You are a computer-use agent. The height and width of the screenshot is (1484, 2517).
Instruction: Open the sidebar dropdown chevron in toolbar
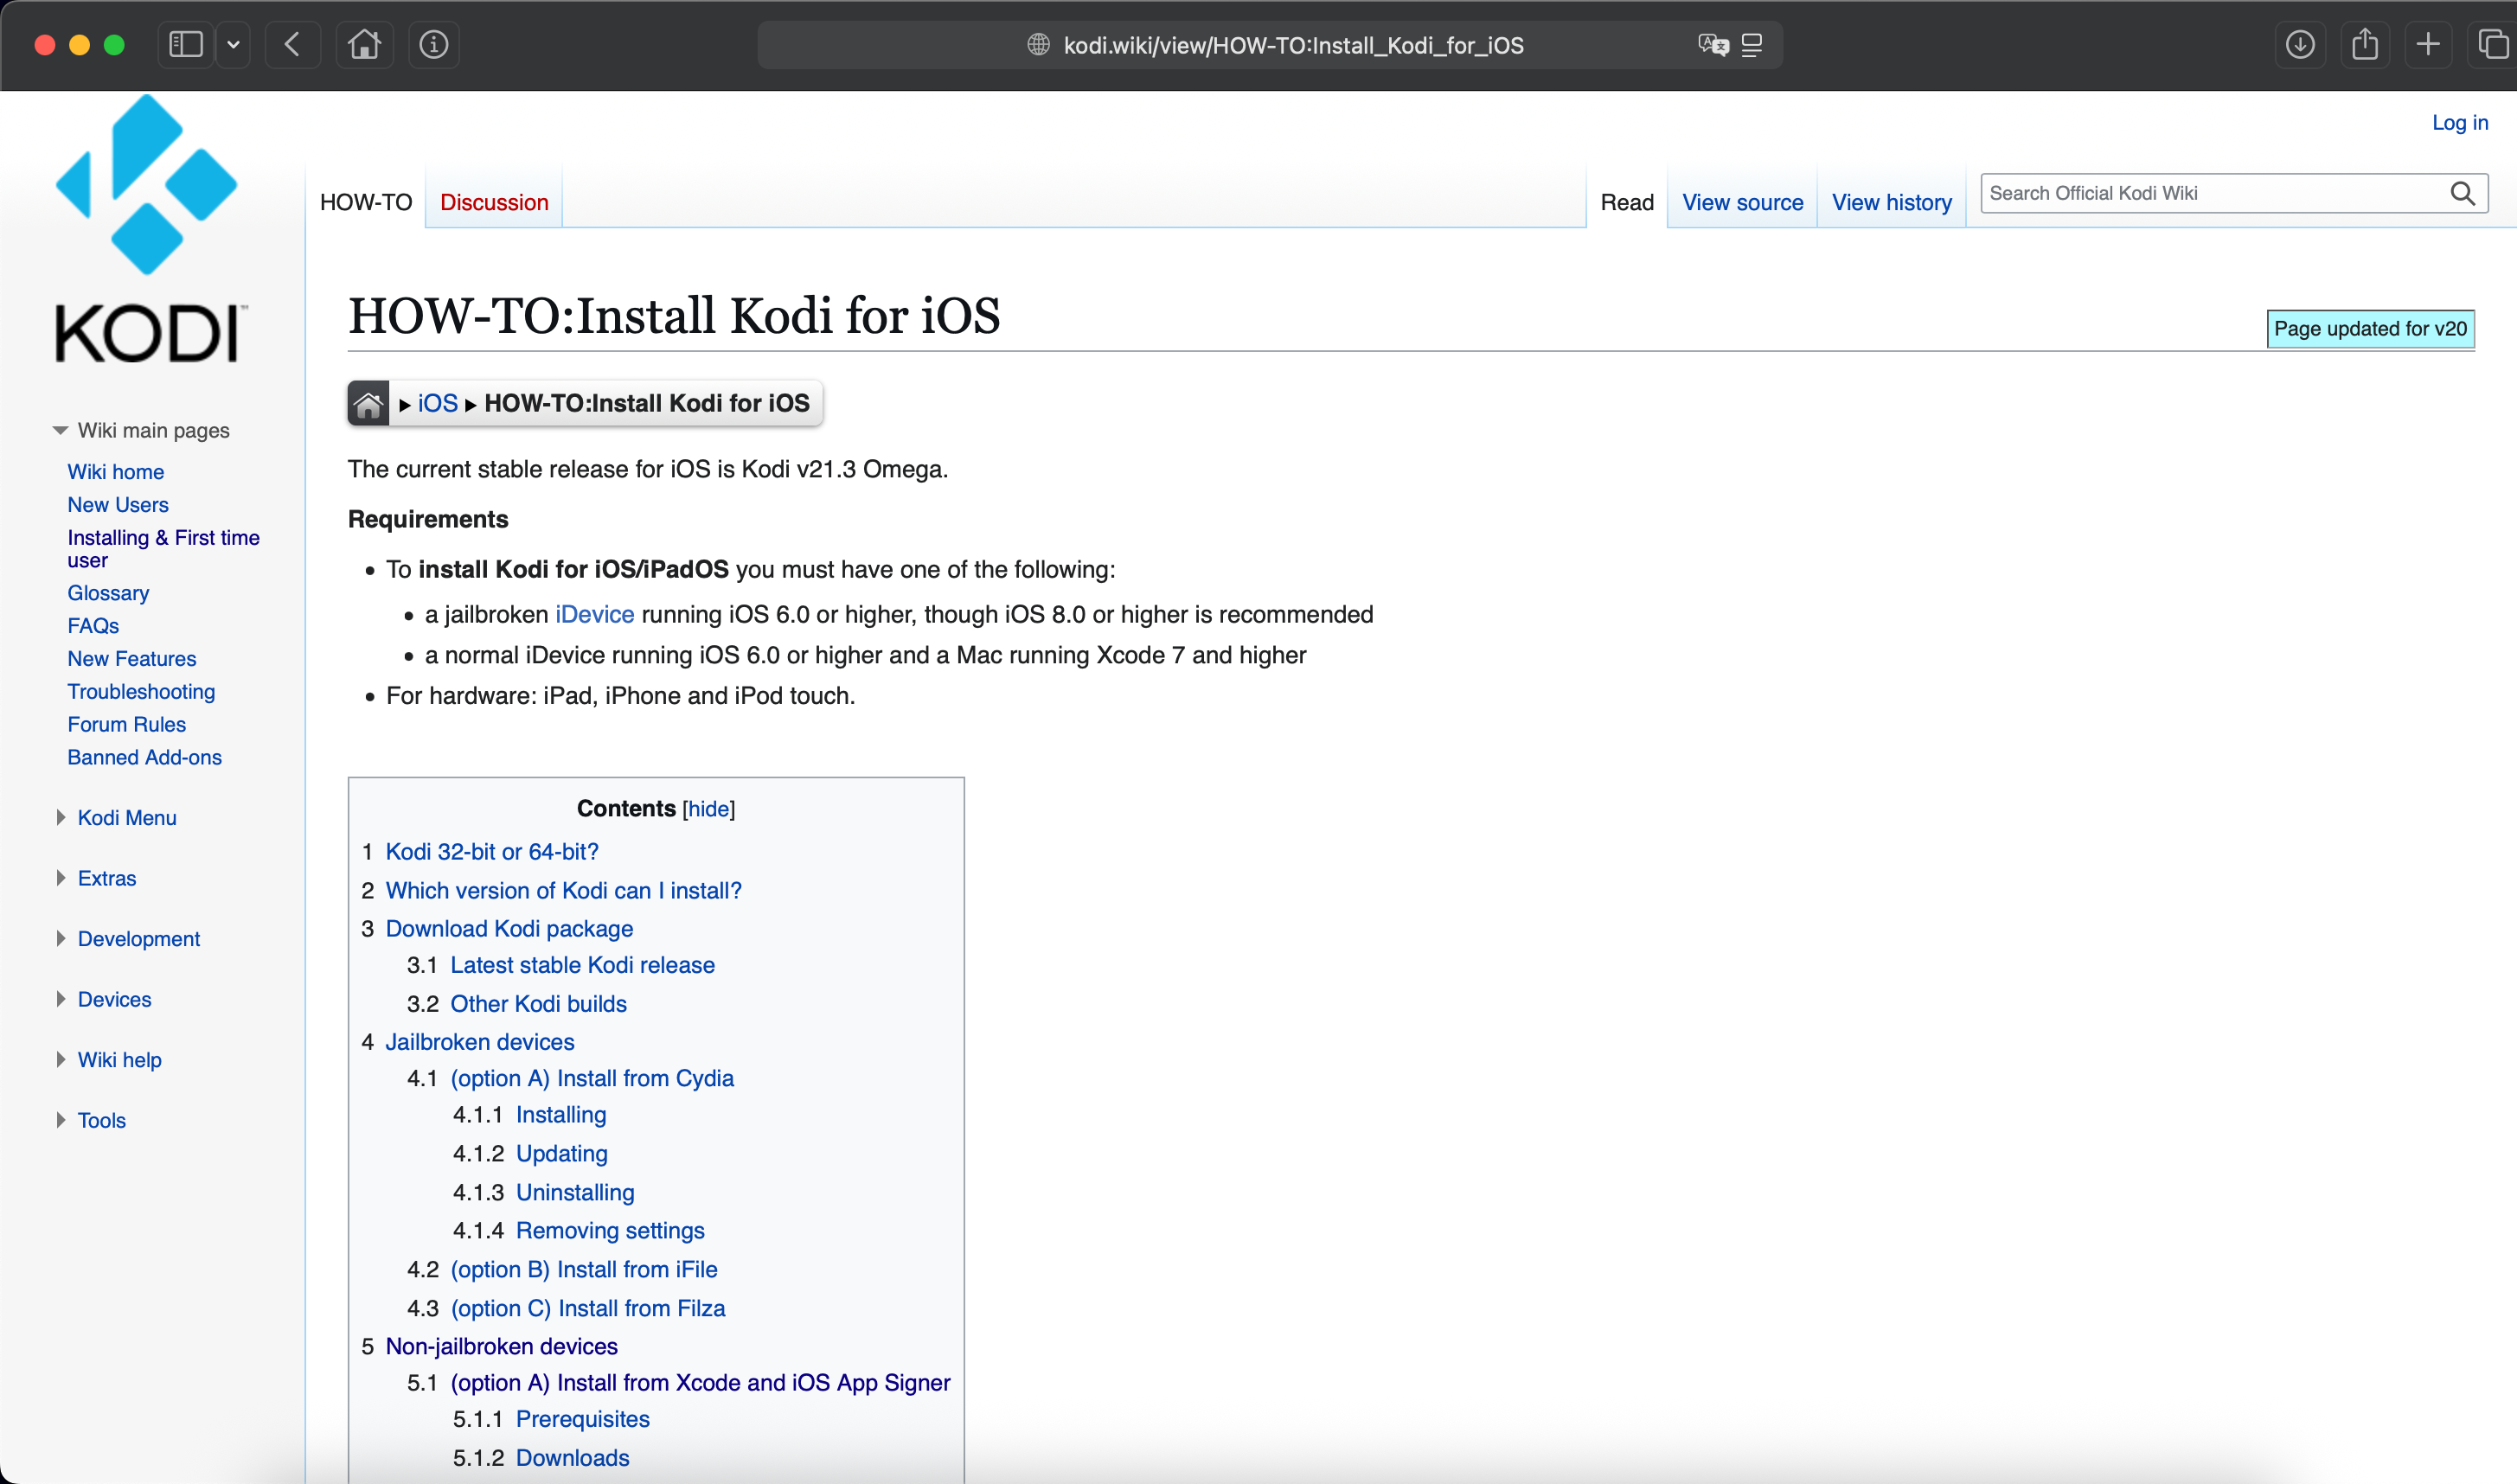[233, 44]
